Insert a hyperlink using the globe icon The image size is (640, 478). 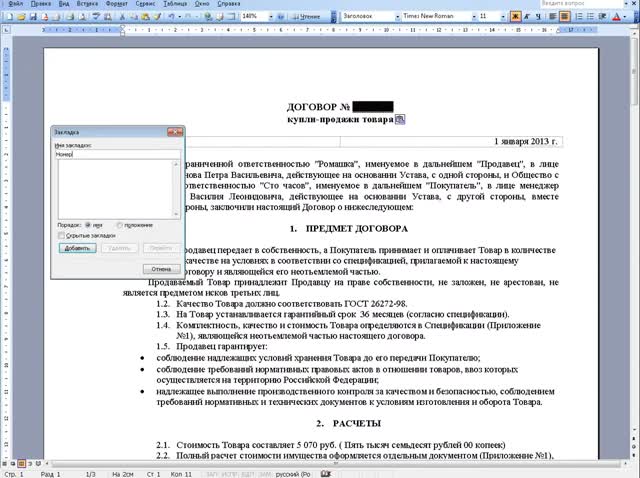click(x=208, y=17)
